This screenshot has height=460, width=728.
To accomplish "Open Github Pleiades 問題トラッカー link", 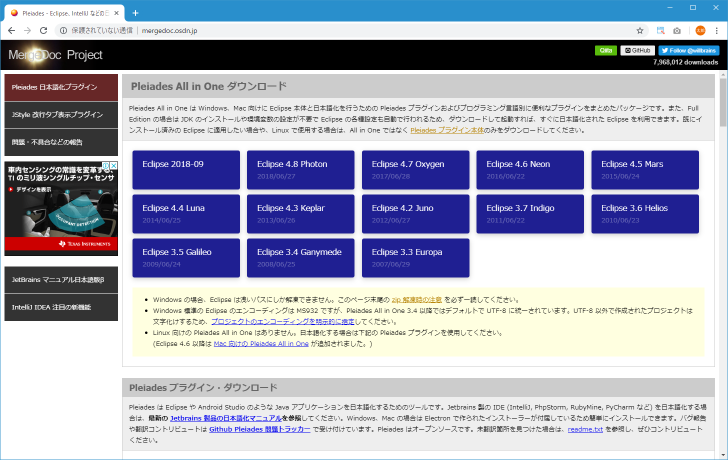I will coord(260,429).
